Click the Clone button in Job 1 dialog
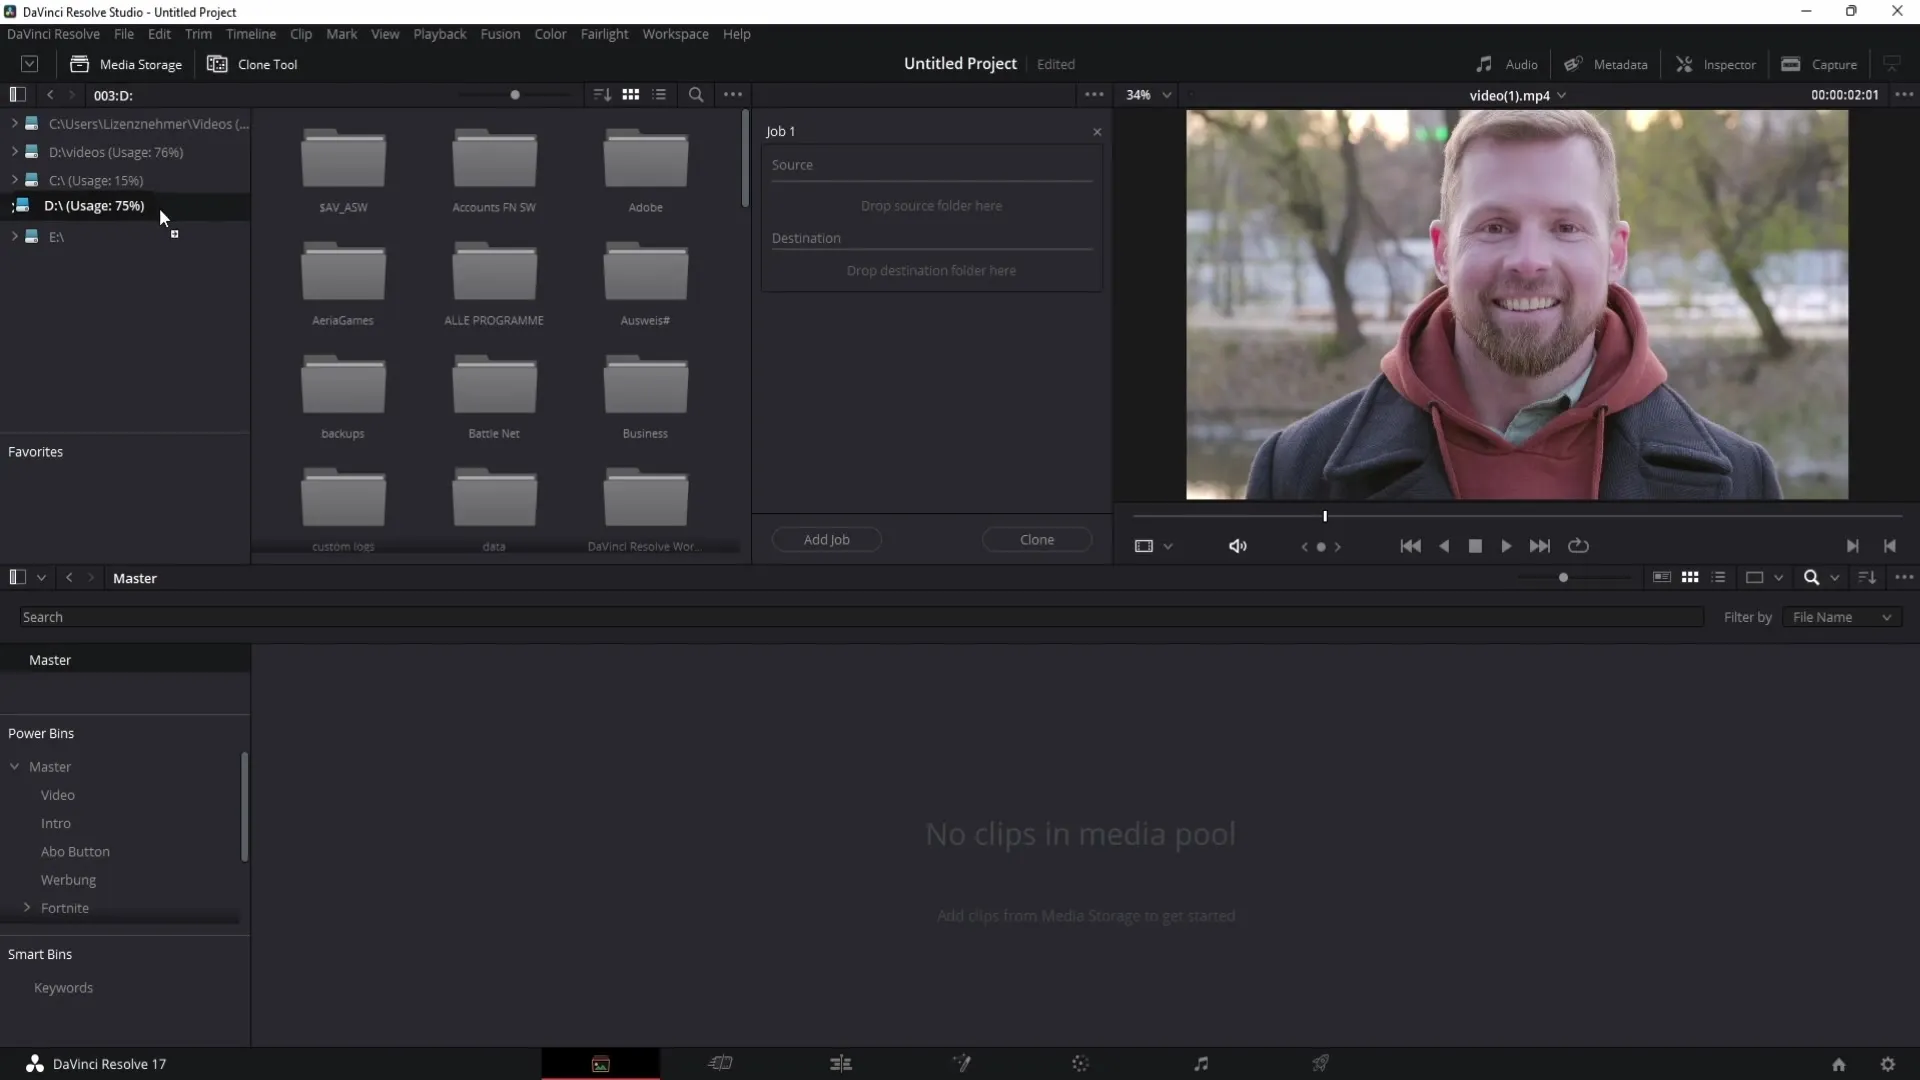1920x1080 pixels. click(1038, 539)
